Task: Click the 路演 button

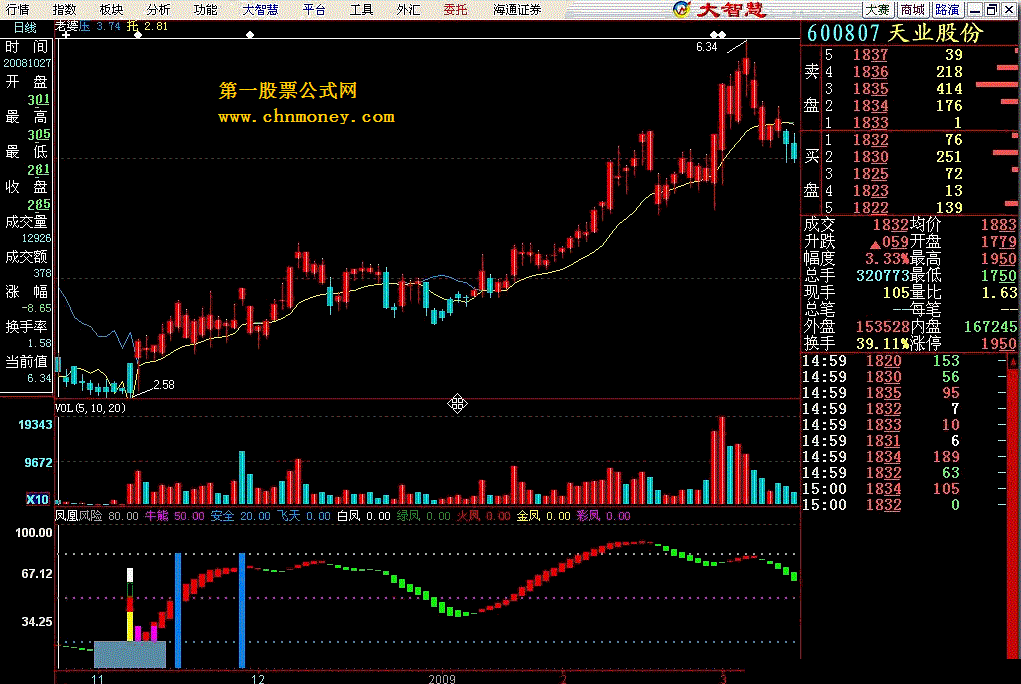Action: [947, 10]
